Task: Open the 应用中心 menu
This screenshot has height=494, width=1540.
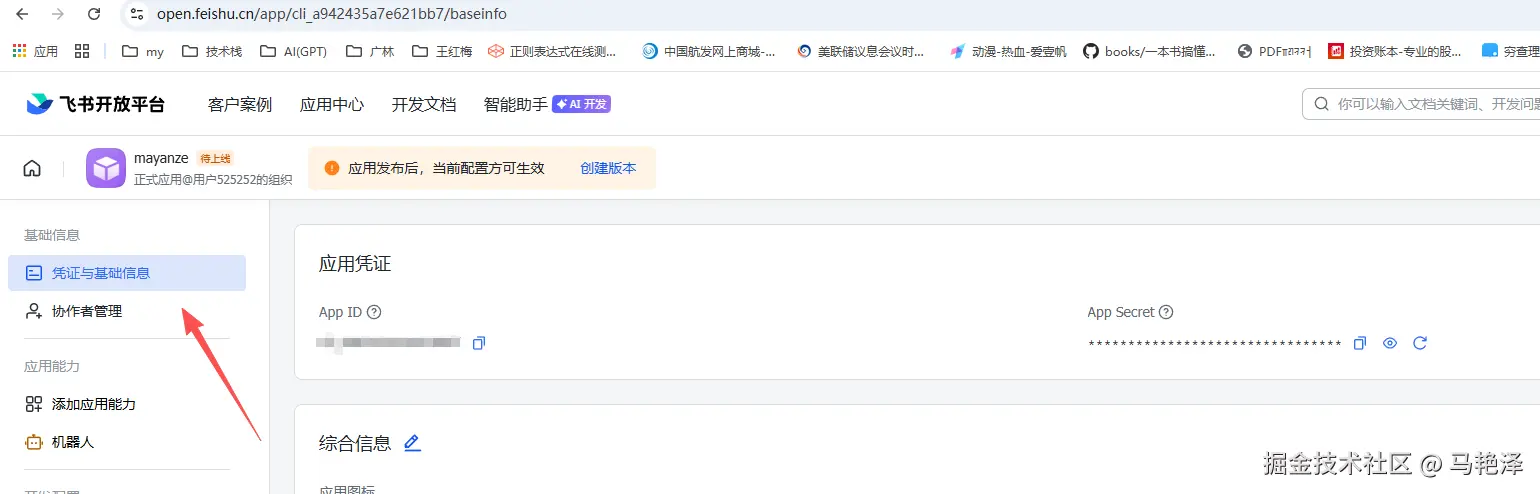Action: pyautogui.click(x=332, y=104)
